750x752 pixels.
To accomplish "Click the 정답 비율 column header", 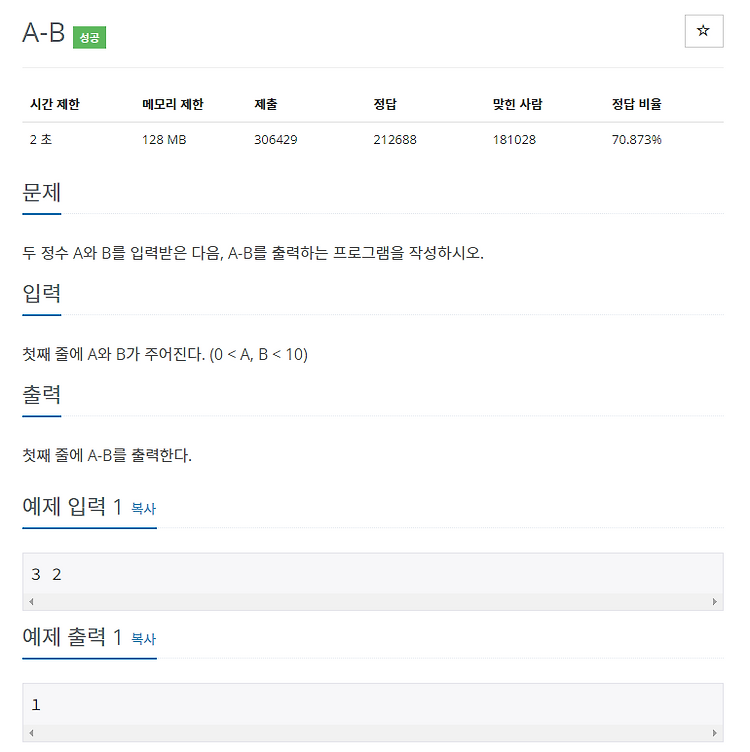I will tap(636, 104).
